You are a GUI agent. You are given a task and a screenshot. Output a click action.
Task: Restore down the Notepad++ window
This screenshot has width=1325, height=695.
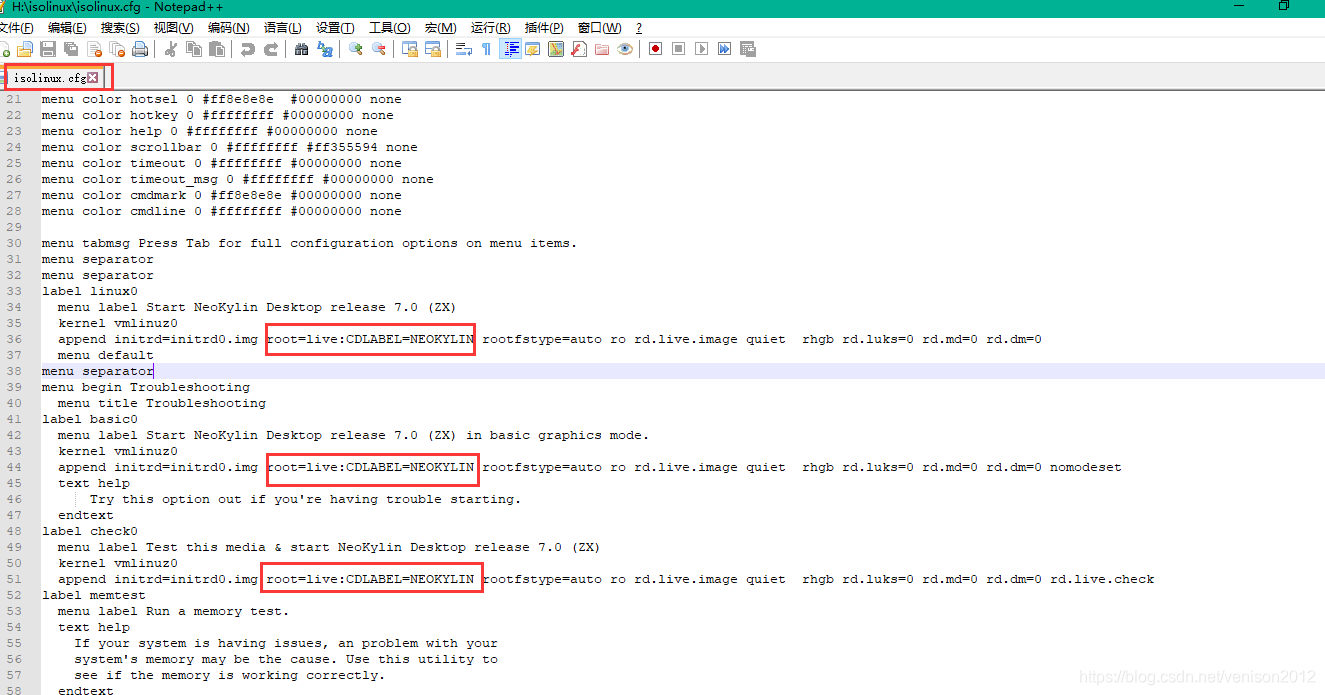click(x=1284, y=6)
